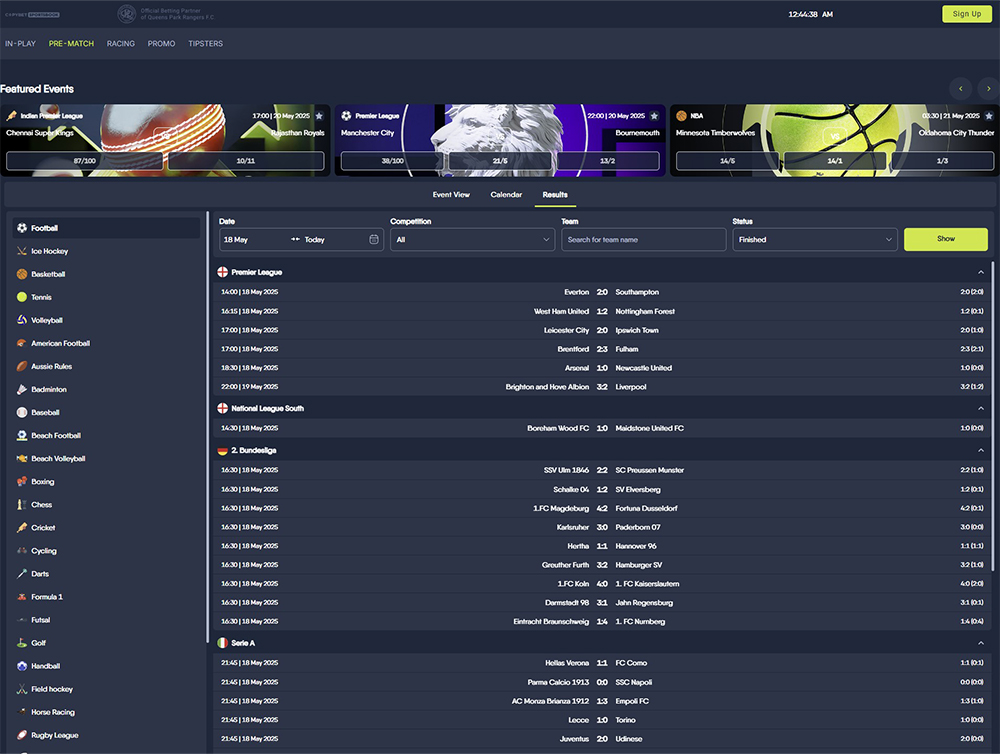Select Field hockey sticks icon
Viewport: 1000px width, 754px height.
click(x=22, y=689)
